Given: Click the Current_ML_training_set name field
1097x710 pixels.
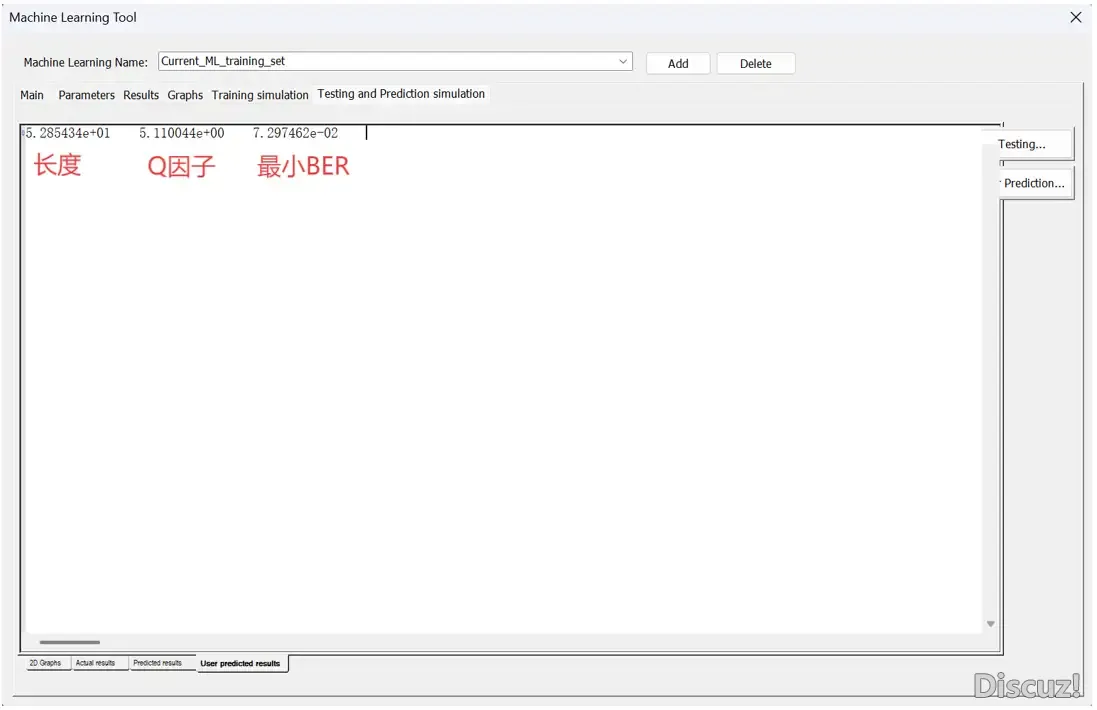Looking at the screenshot, I should [395, 62].
